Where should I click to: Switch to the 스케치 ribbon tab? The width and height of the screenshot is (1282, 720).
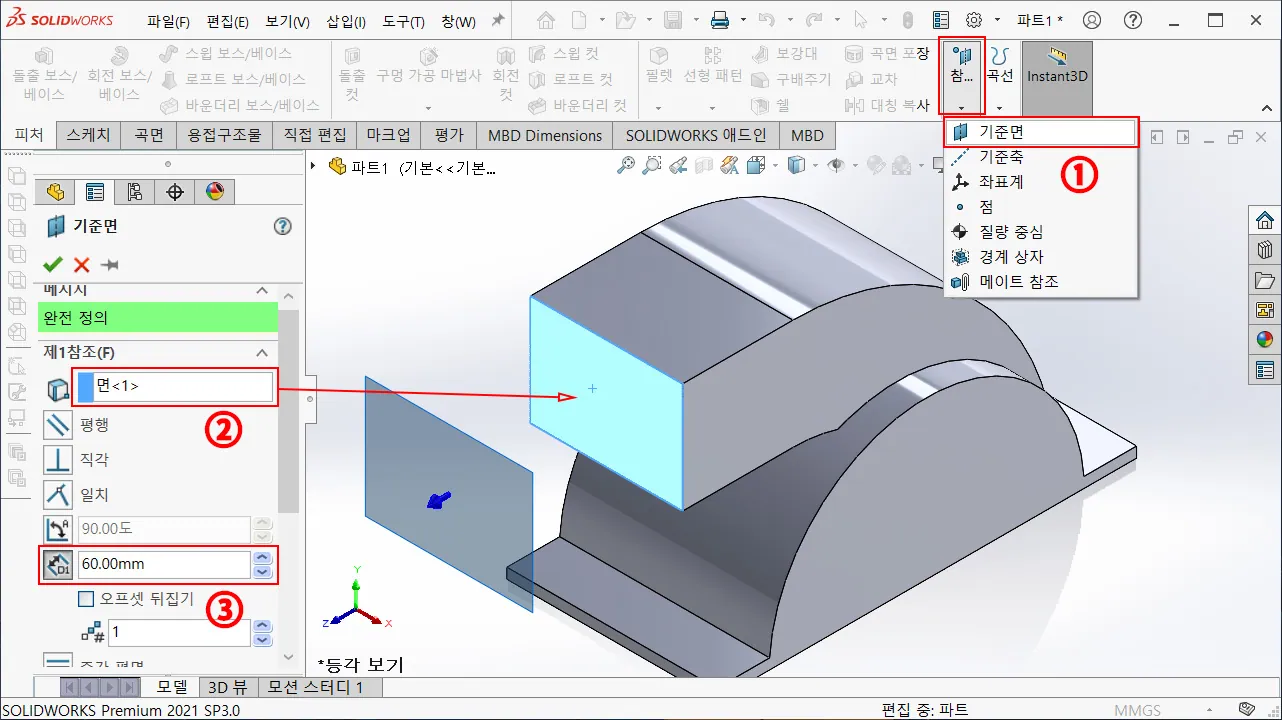point(89,135)
